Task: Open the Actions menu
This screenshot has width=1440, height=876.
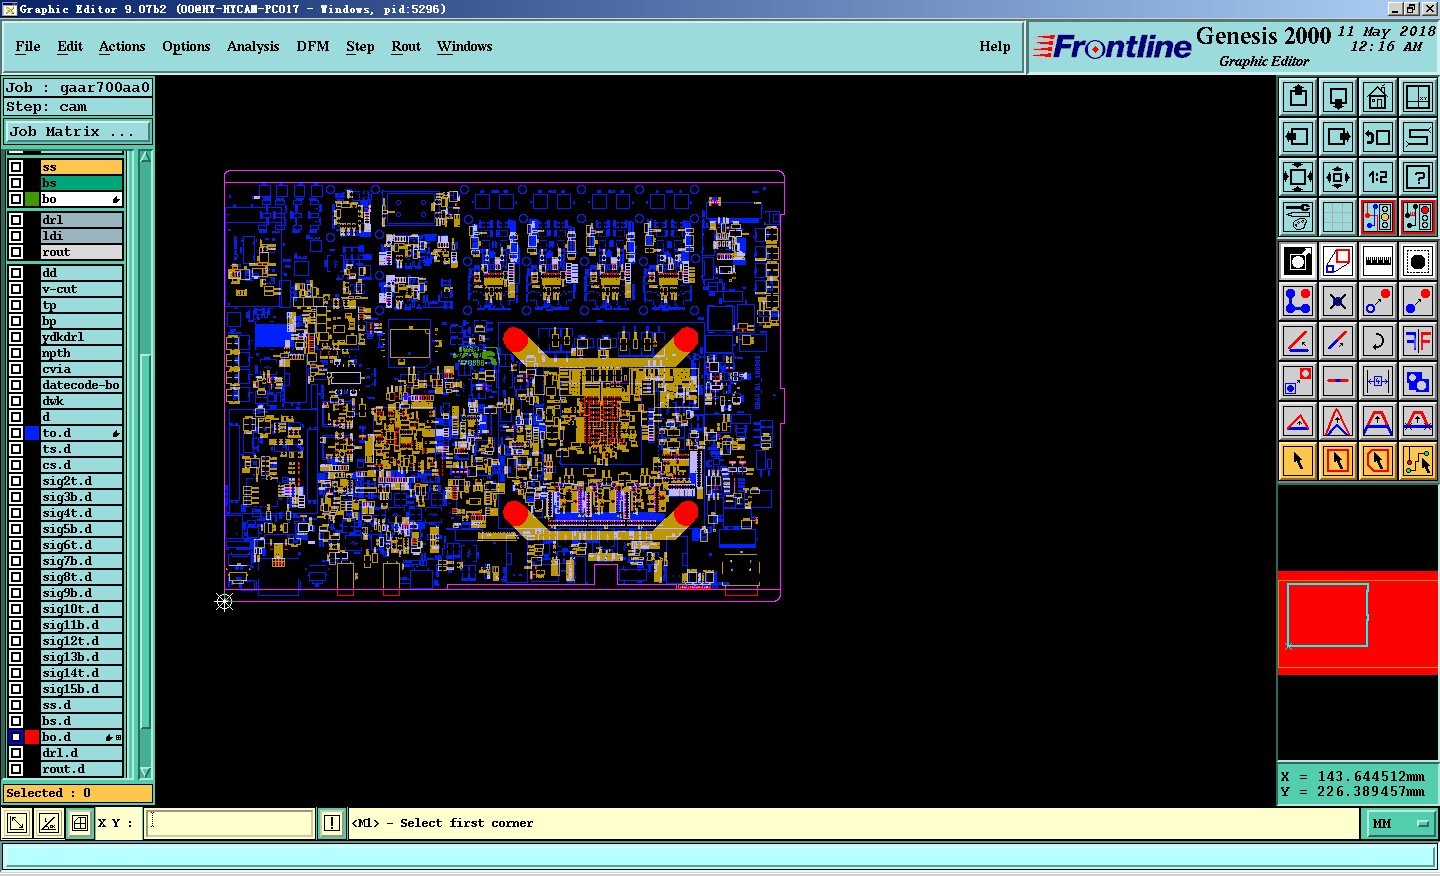Action: pyautogui.click(x=122, y=46)
